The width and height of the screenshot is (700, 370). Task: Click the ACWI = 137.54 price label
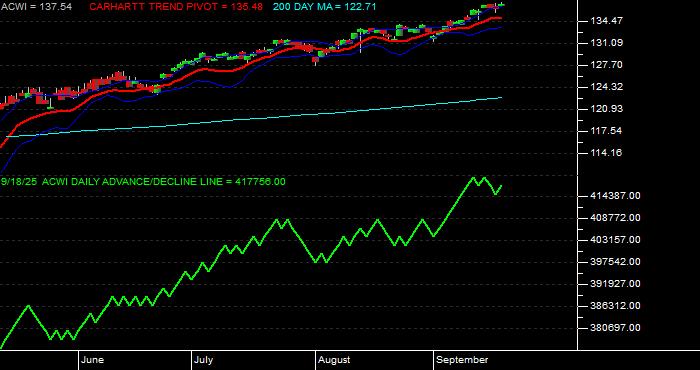37,7
